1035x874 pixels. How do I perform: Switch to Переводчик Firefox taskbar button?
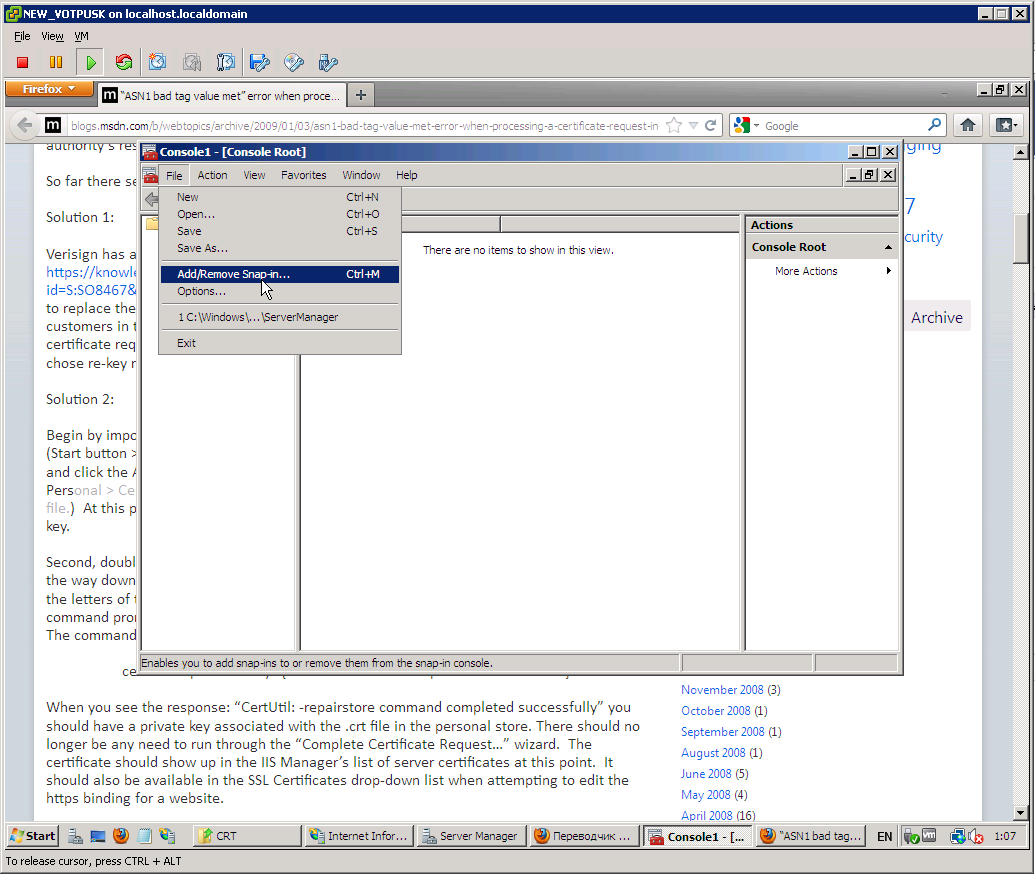coord(584,836)
